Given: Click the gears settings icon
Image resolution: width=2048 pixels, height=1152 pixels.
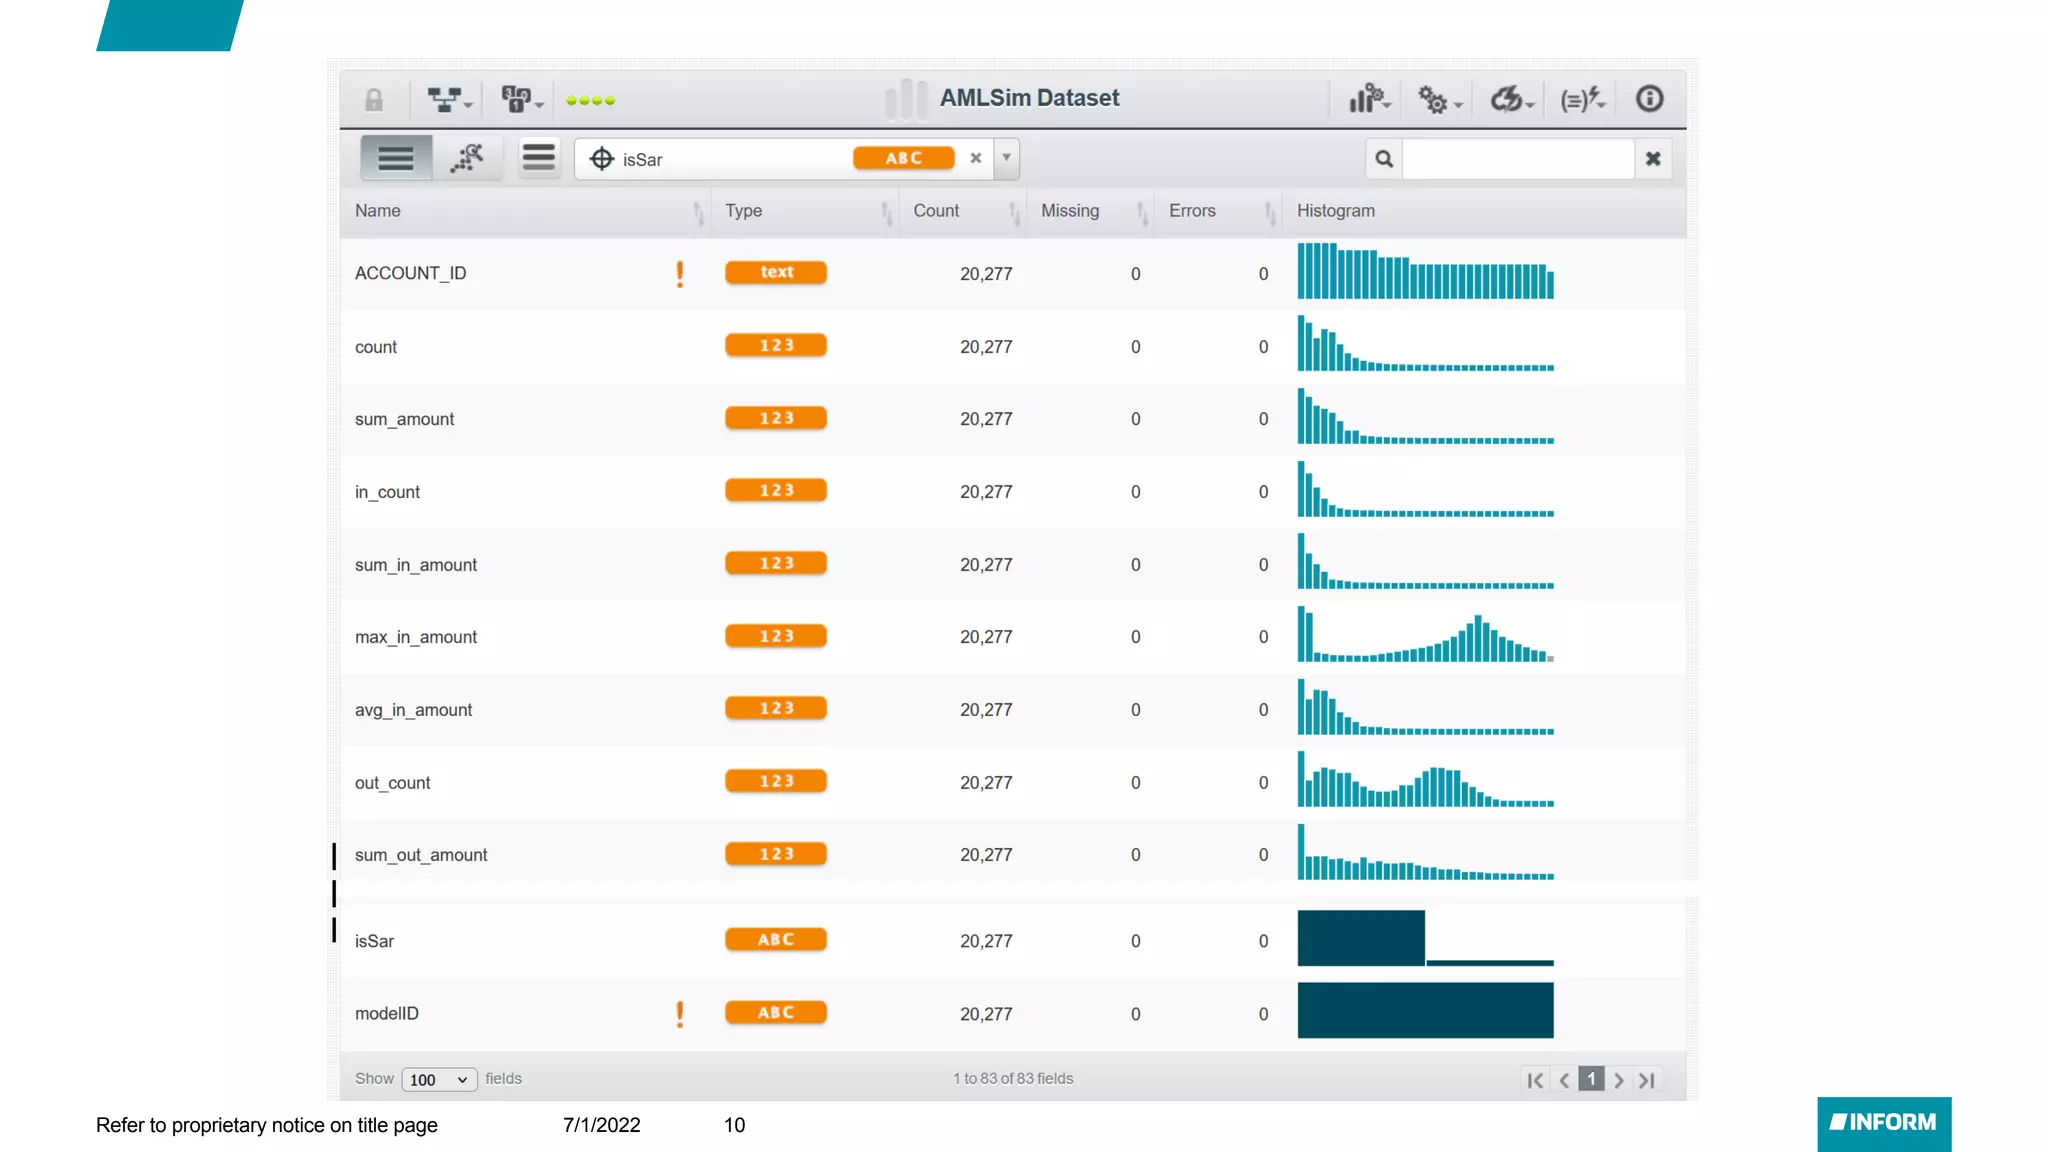Looking at the screenshot, I should click(x=1438, y=100).
